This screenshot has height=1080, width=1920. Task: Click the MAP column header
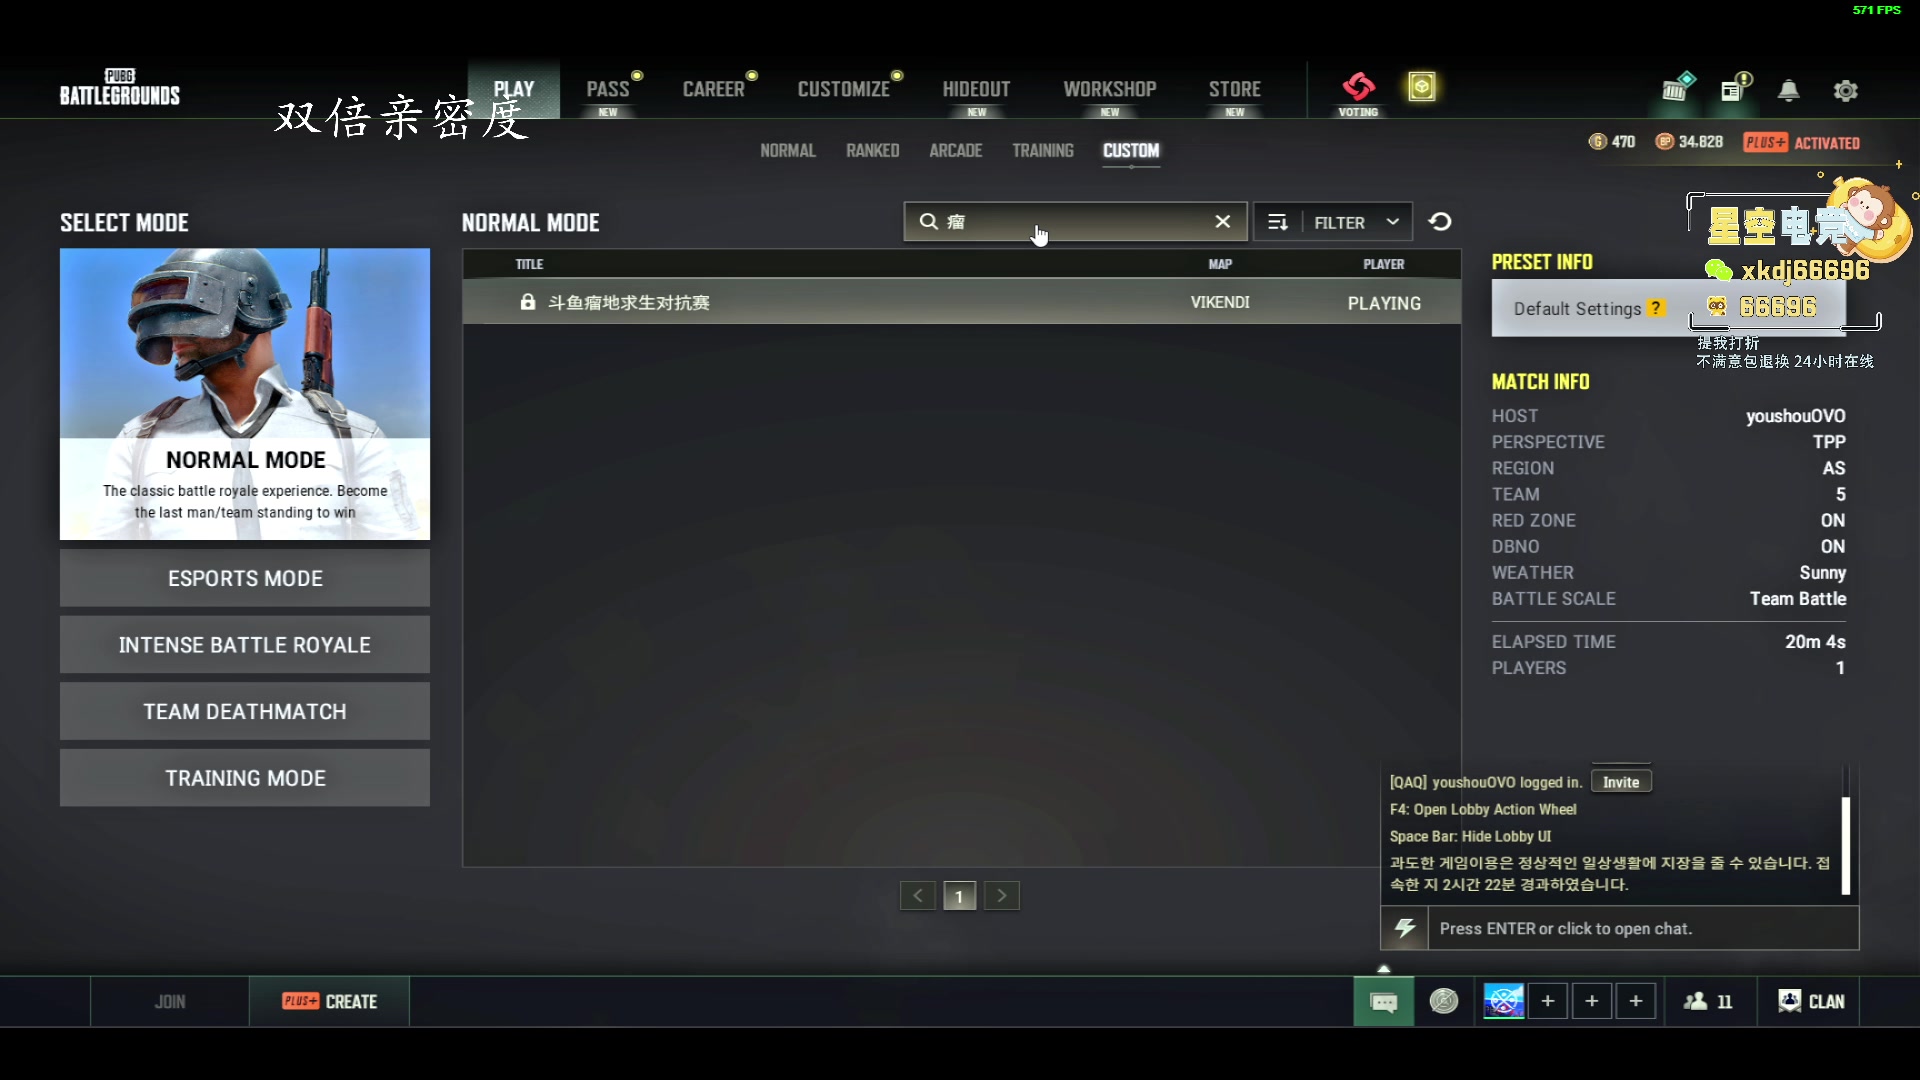pyautogui.click(x=1220, y=264)
